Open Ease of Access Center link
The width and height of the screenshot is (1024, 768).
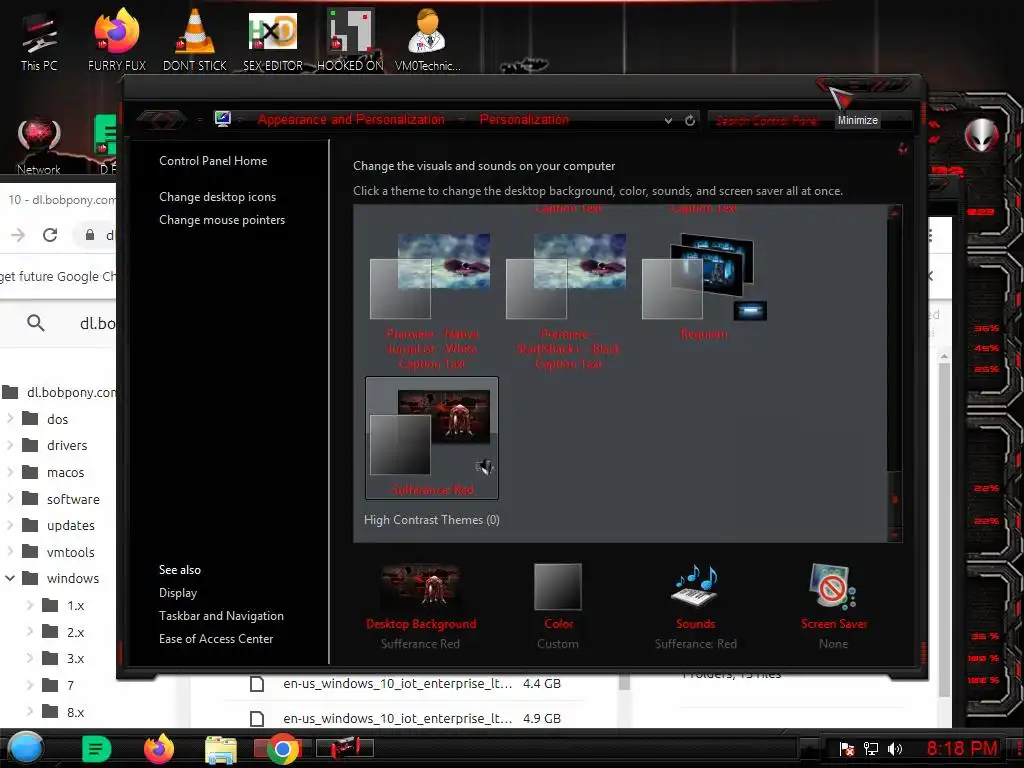click(216, 639)
